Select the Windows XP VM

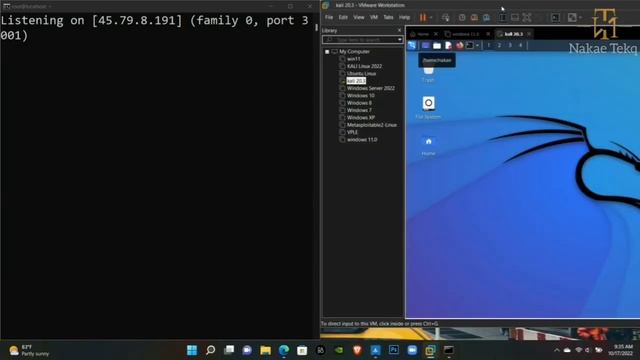361,118
